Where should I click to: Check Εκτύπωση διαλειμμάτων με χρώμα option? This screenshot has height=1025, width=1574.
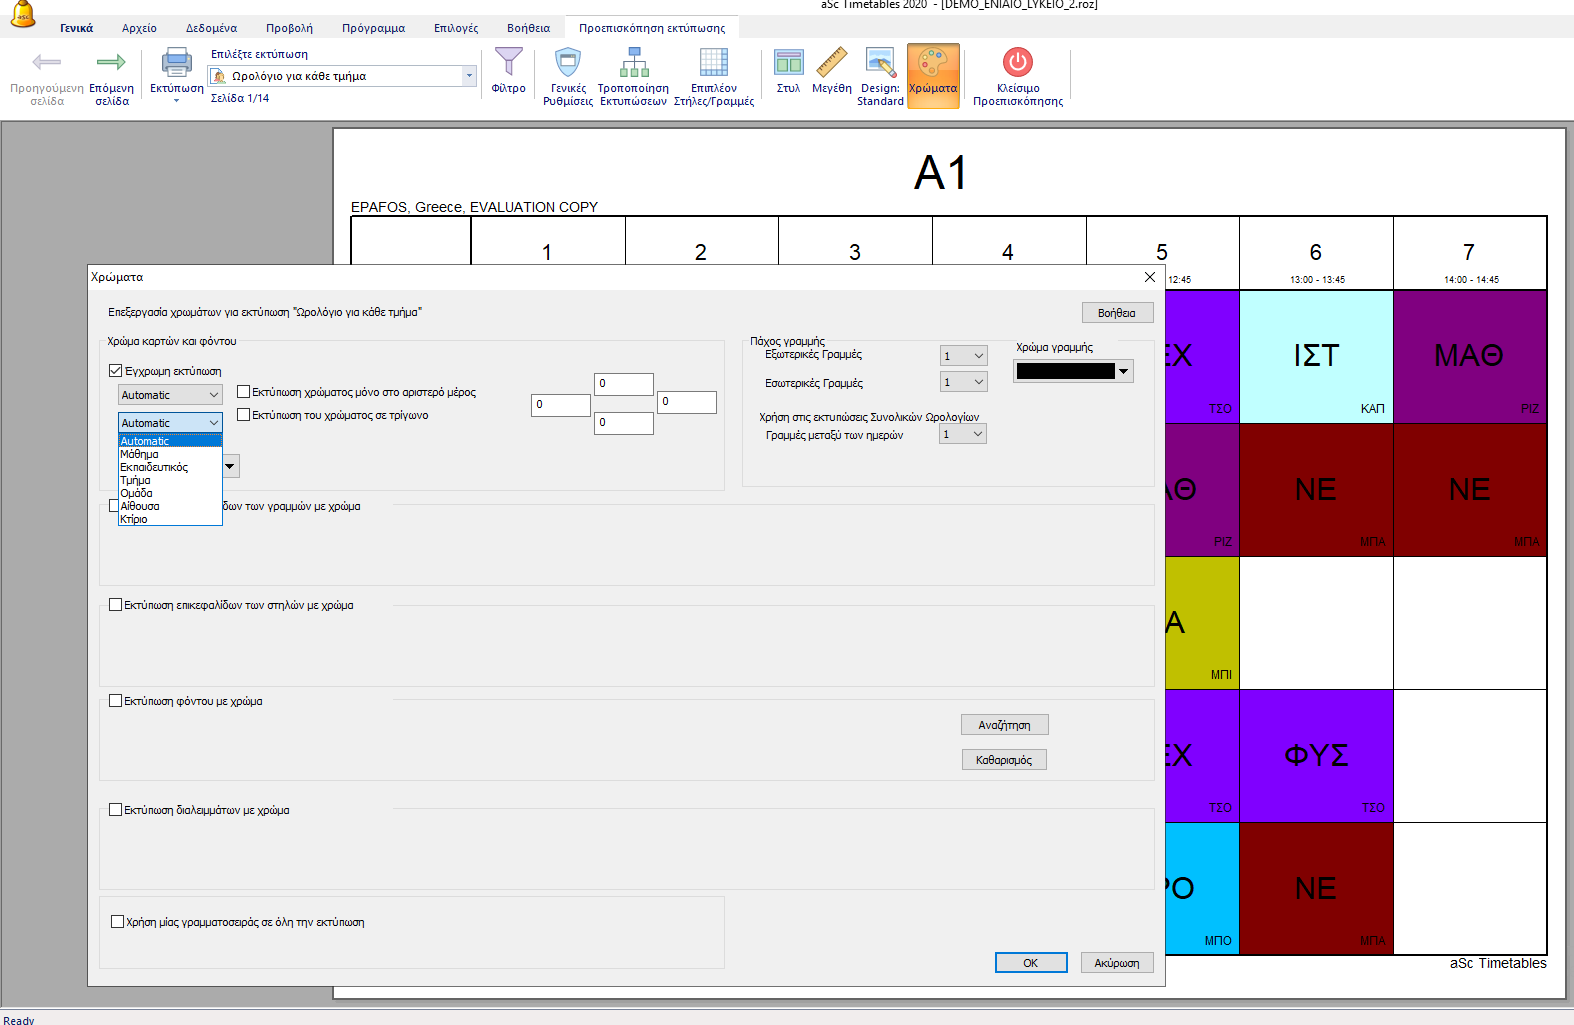point(116,810)
